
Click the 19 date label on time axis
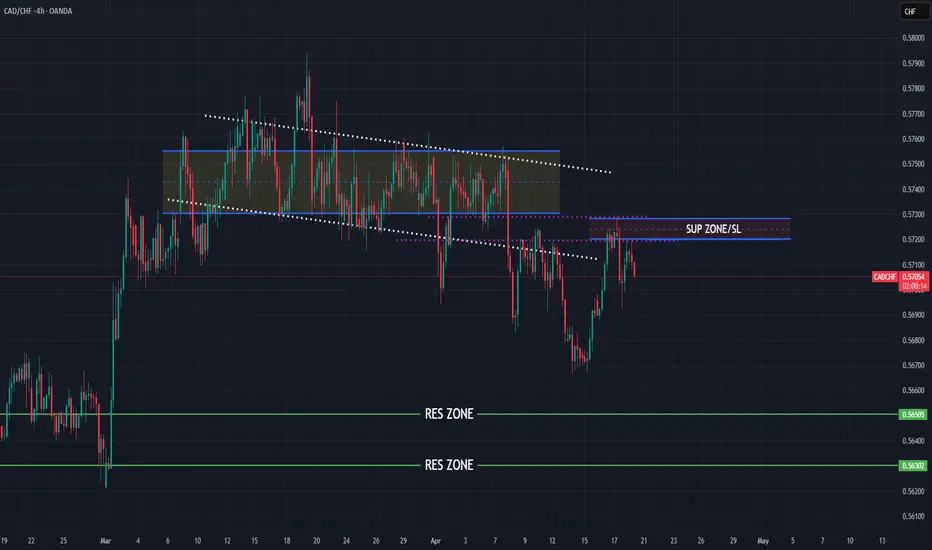tap(4, 540)
